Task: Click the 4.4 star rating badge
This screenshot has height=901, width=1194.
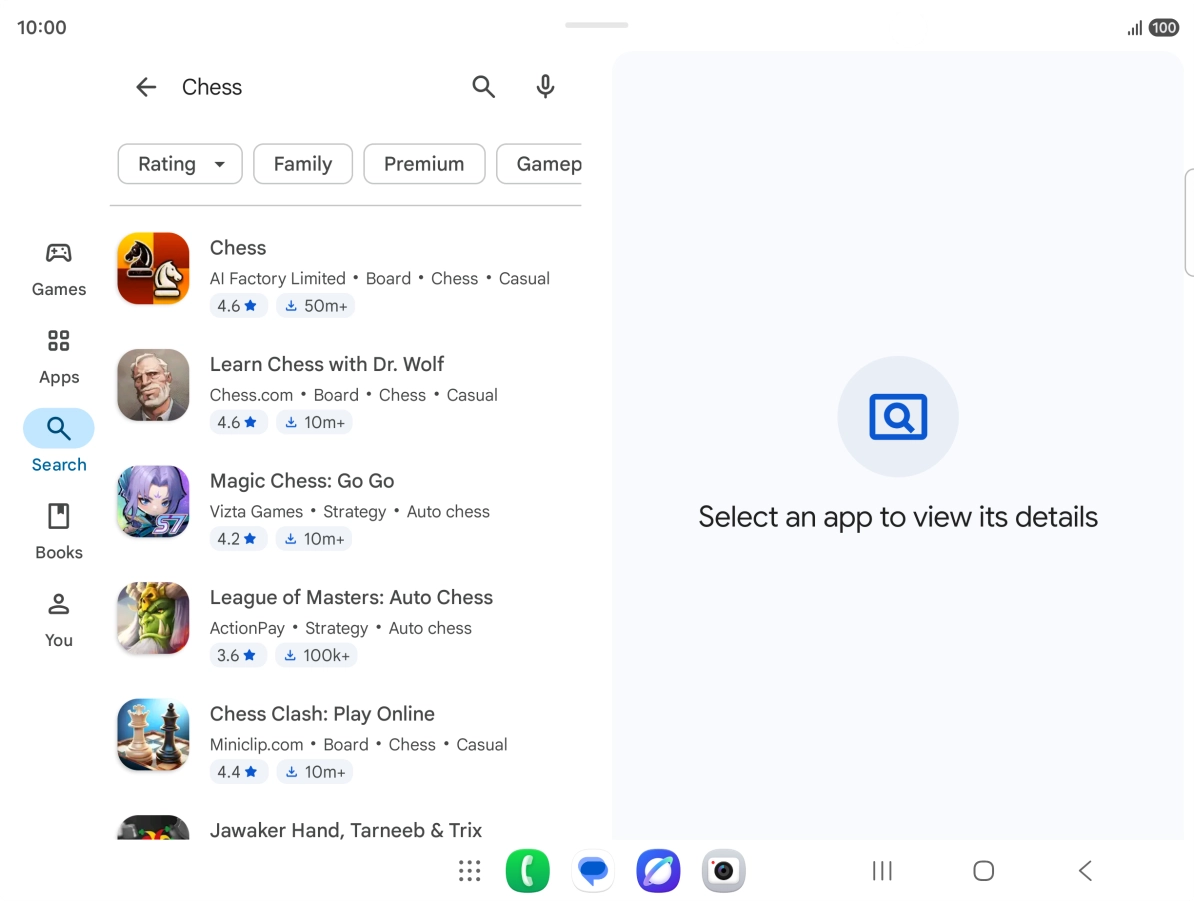Action: point(238,772)
